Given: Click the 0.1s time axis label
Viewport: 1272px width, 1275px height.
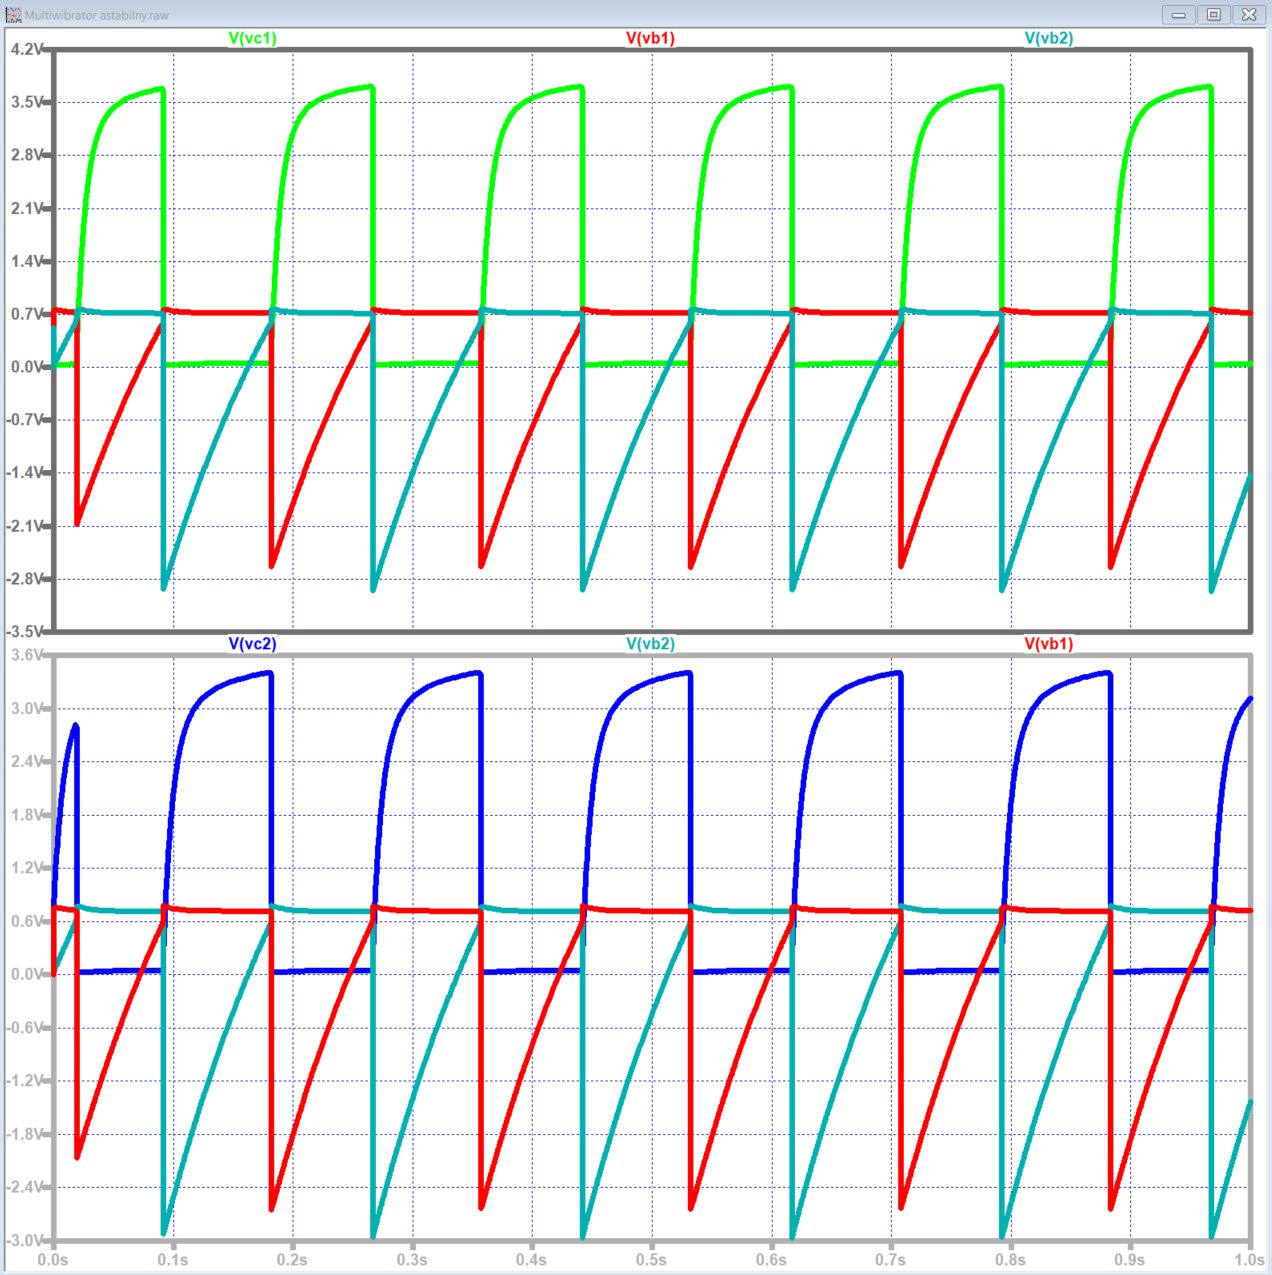Looking at the screenshot, I should pyautogui.click(x=173, y=1260).
